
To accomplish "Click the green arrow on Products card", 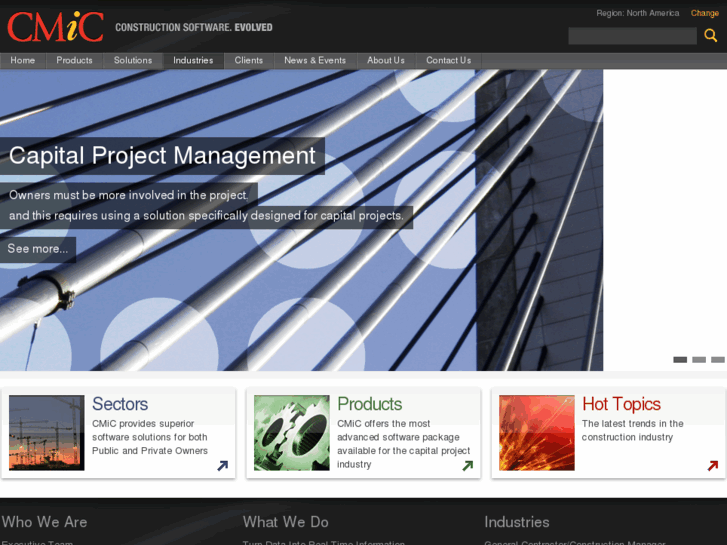I will [467, 465].
